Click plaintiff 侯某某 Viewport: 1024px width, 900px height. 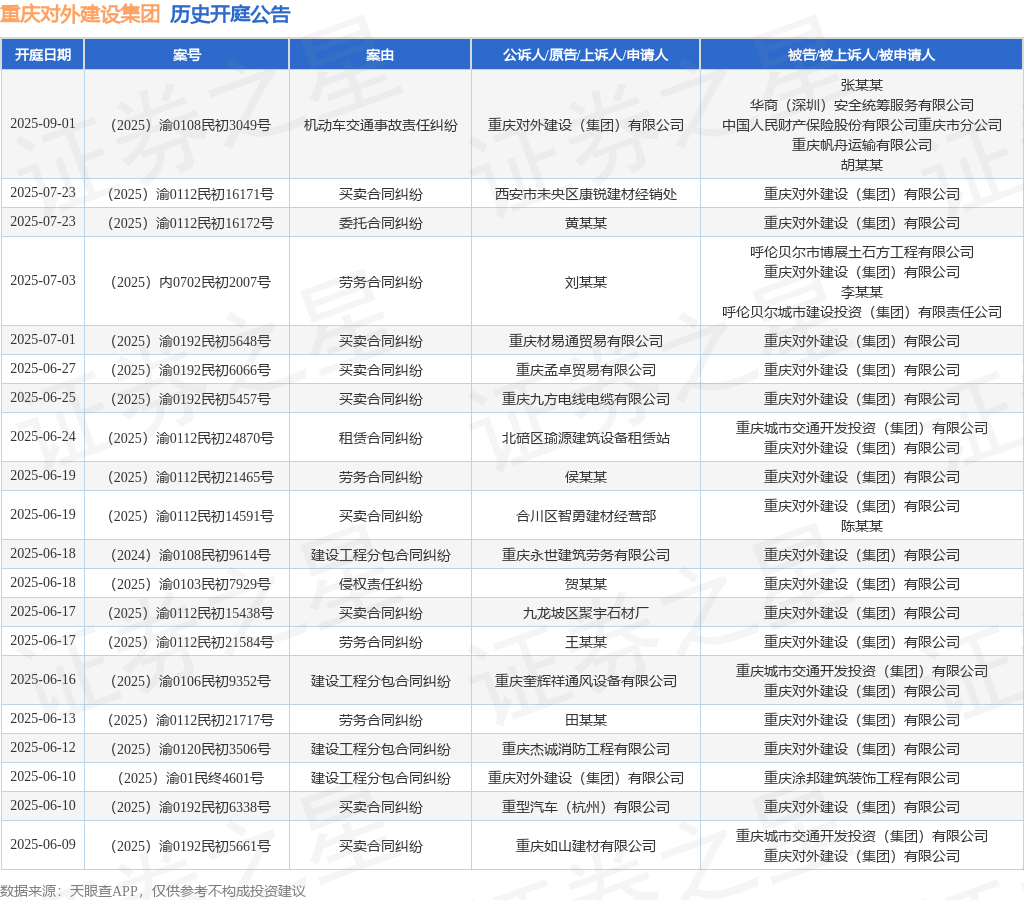pyautogui.click(x=585, y=477)
